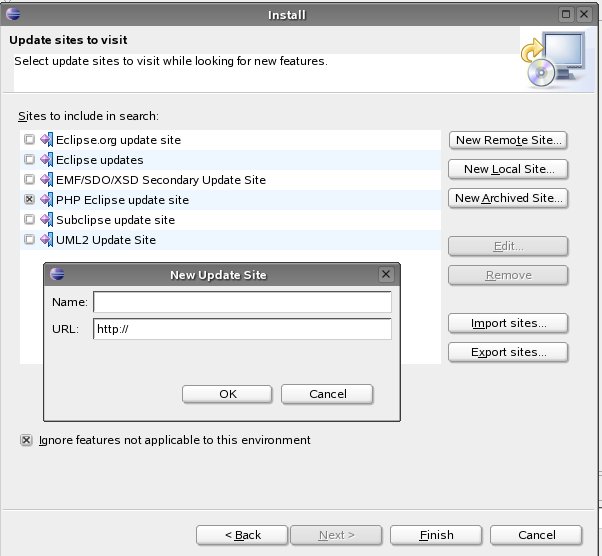This screenshot has height=556, width=602.
Task: Open the New Remote Site dialog
Action: pyautogui.click(x=508, y=140)
